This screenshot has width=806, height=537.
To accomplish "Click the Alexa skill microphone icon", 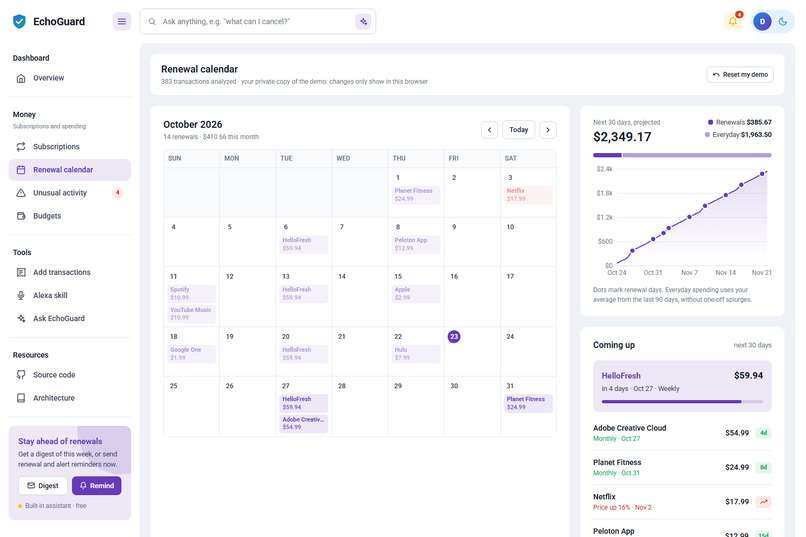I will (21, 295).
